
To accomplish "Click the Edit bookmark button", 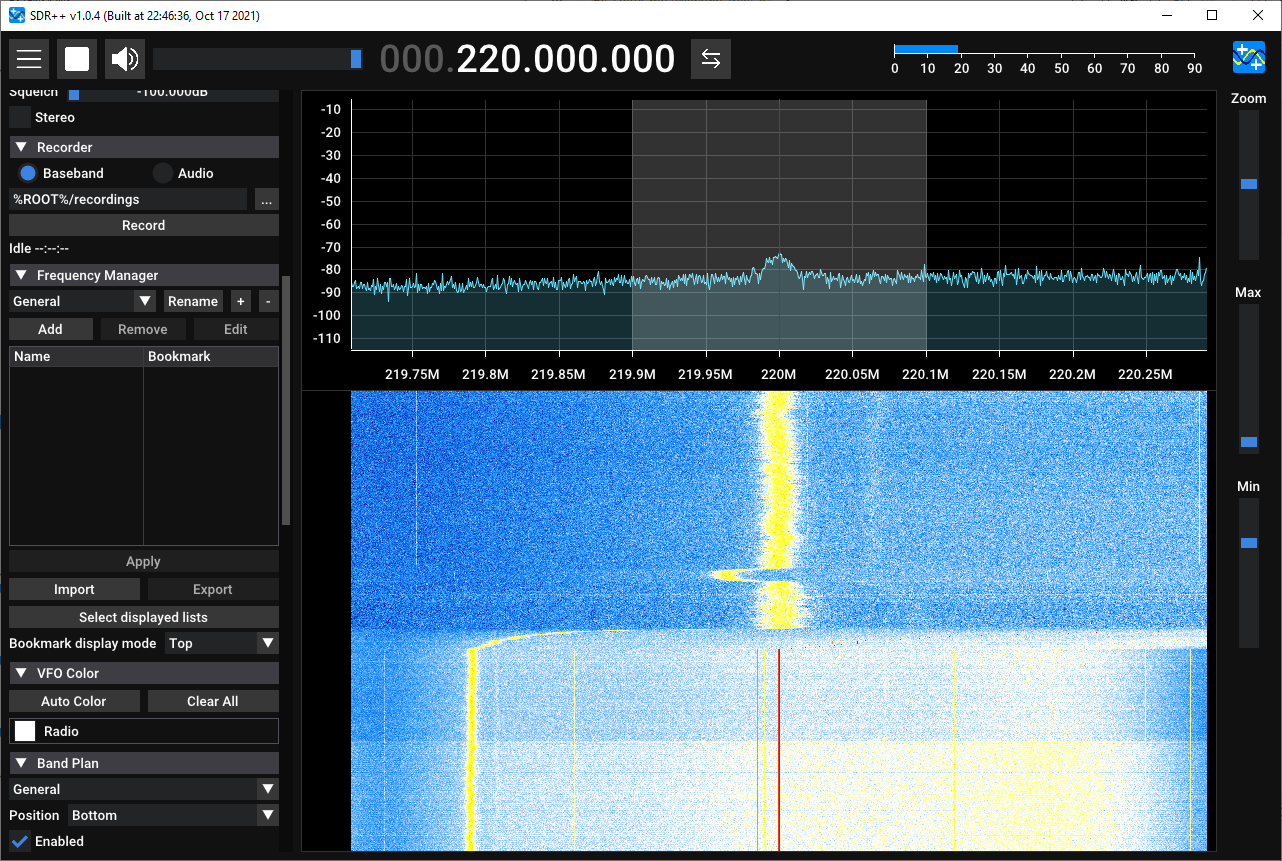I will [x=236, y=329].
